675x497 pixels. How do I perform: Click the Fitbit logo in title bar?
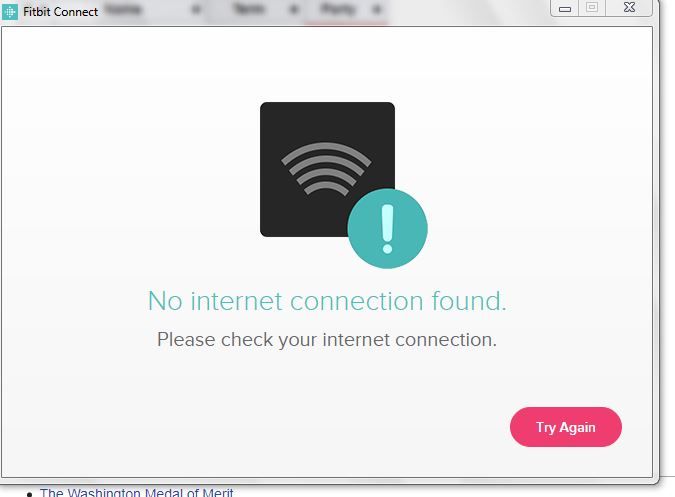point(9,12)
